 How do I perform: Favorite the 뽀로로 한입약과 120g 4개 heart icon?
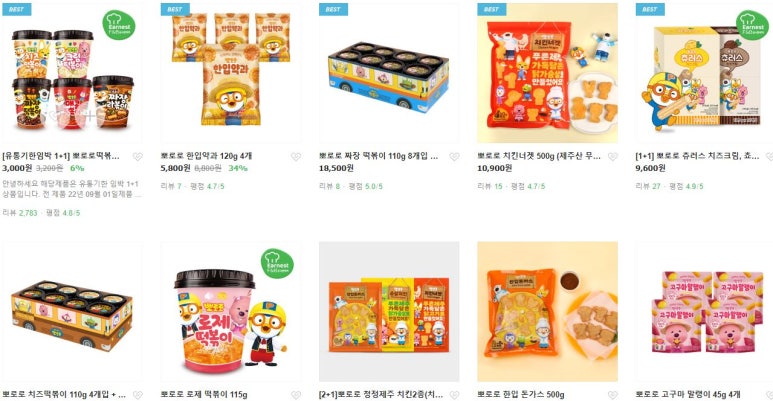296,156
